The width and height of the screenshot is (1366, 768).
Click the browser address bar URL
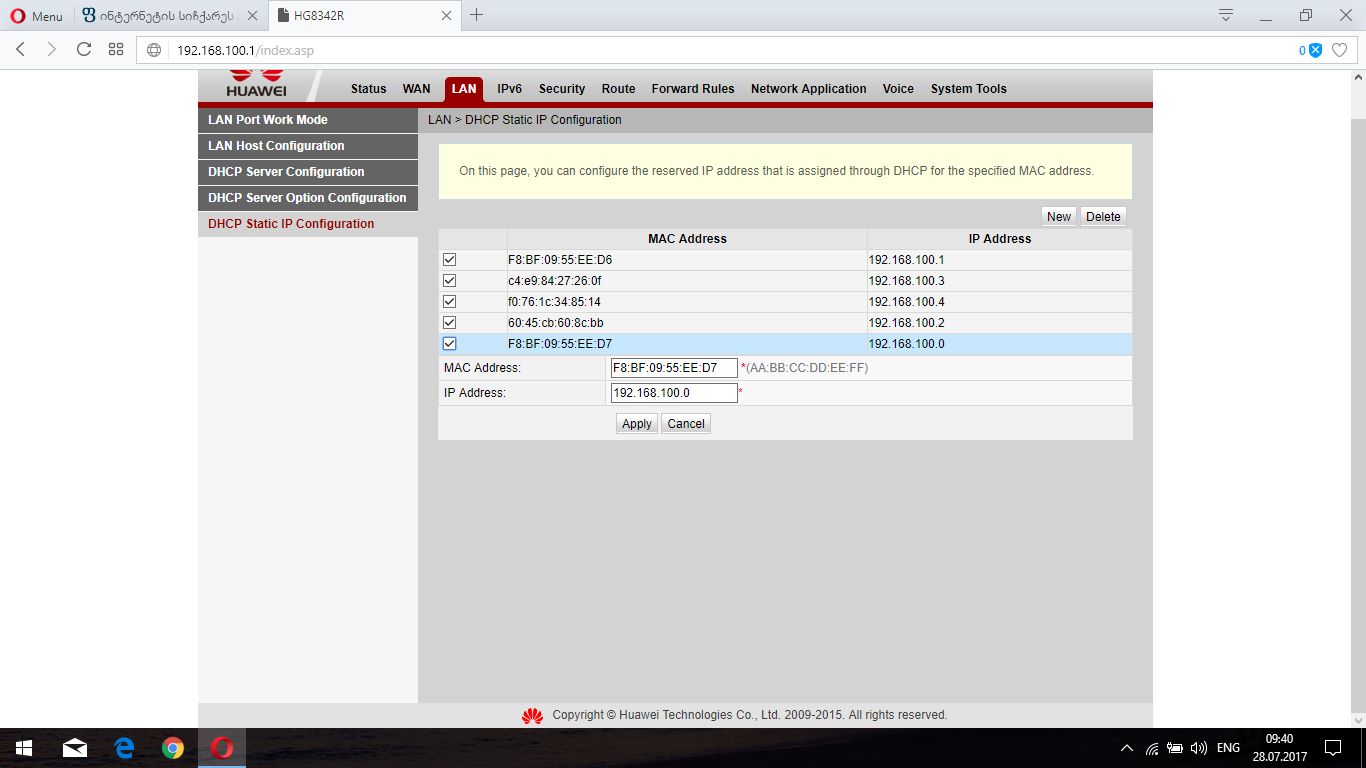point(246,50)
